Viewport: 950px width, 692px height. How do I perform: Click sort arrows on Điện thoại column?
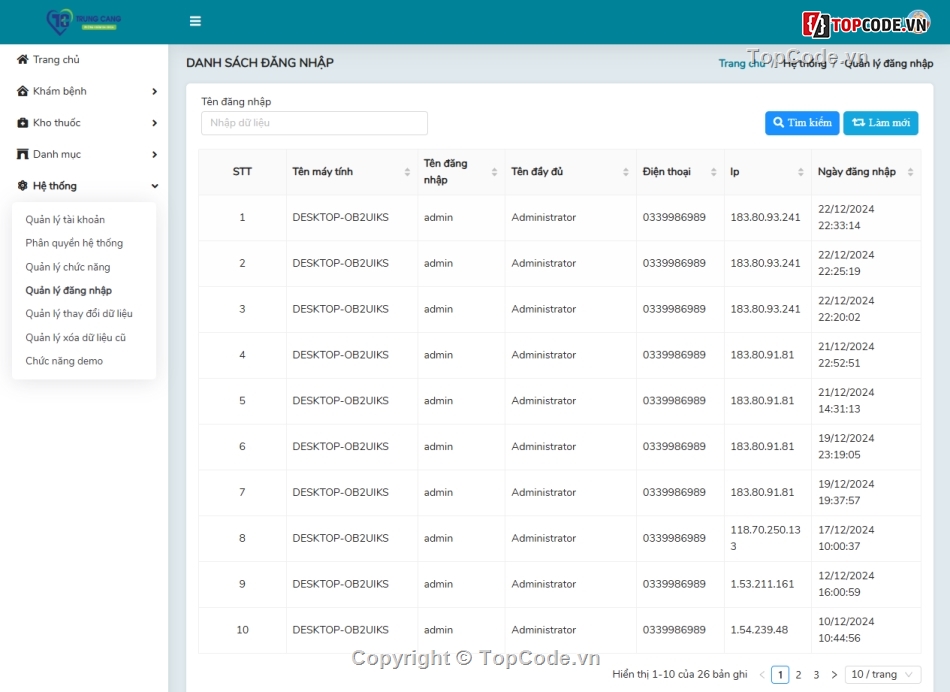pyautogui.click(x=714, y=172)
